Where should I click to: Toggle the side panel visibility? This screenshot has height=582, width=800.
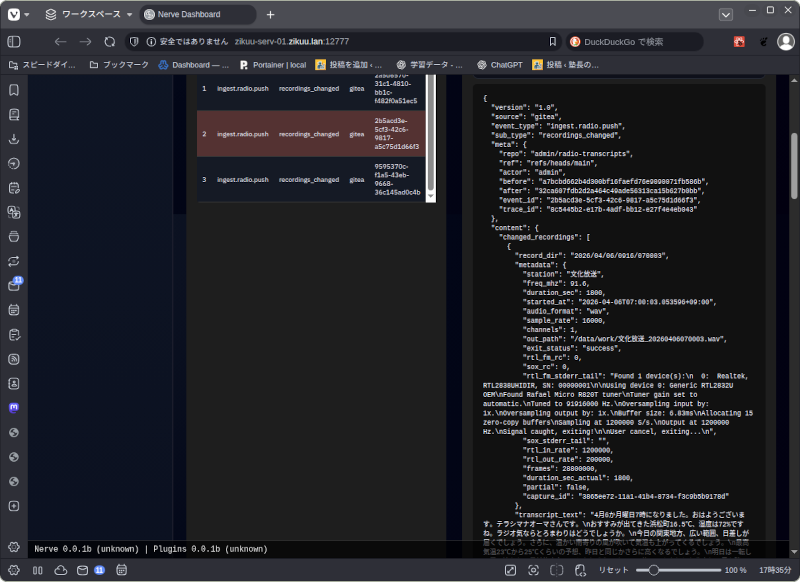14,42
